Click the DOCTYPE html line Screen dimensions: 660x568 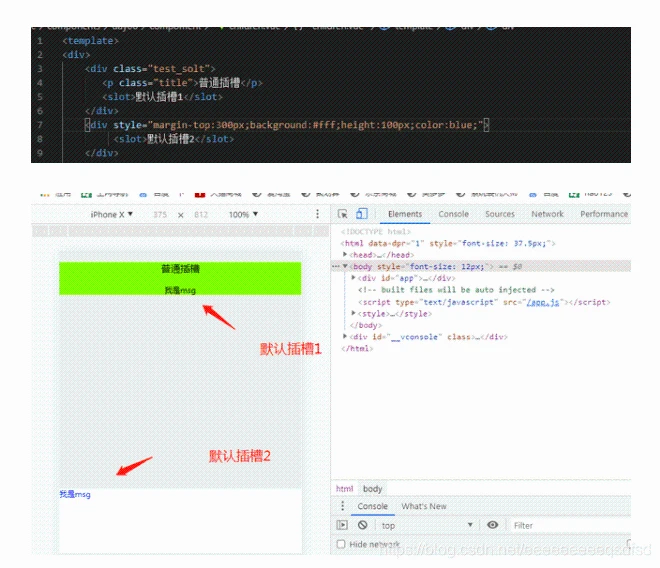point(376,231)
